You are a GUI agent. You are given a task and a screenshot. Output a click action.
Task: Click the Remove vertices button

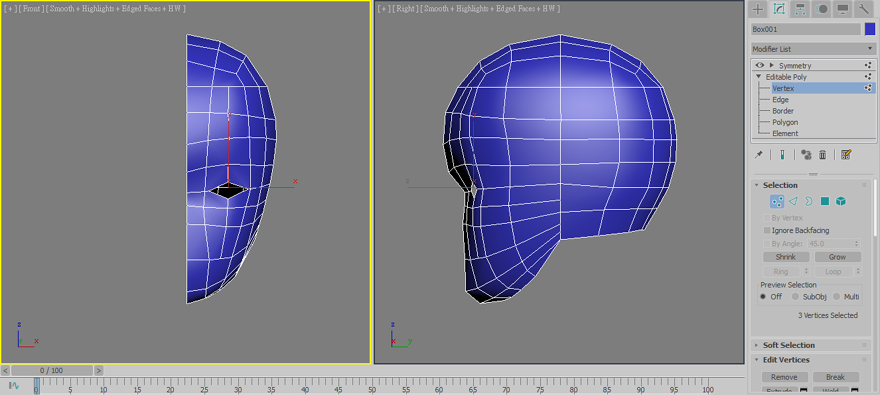[785, 377]
